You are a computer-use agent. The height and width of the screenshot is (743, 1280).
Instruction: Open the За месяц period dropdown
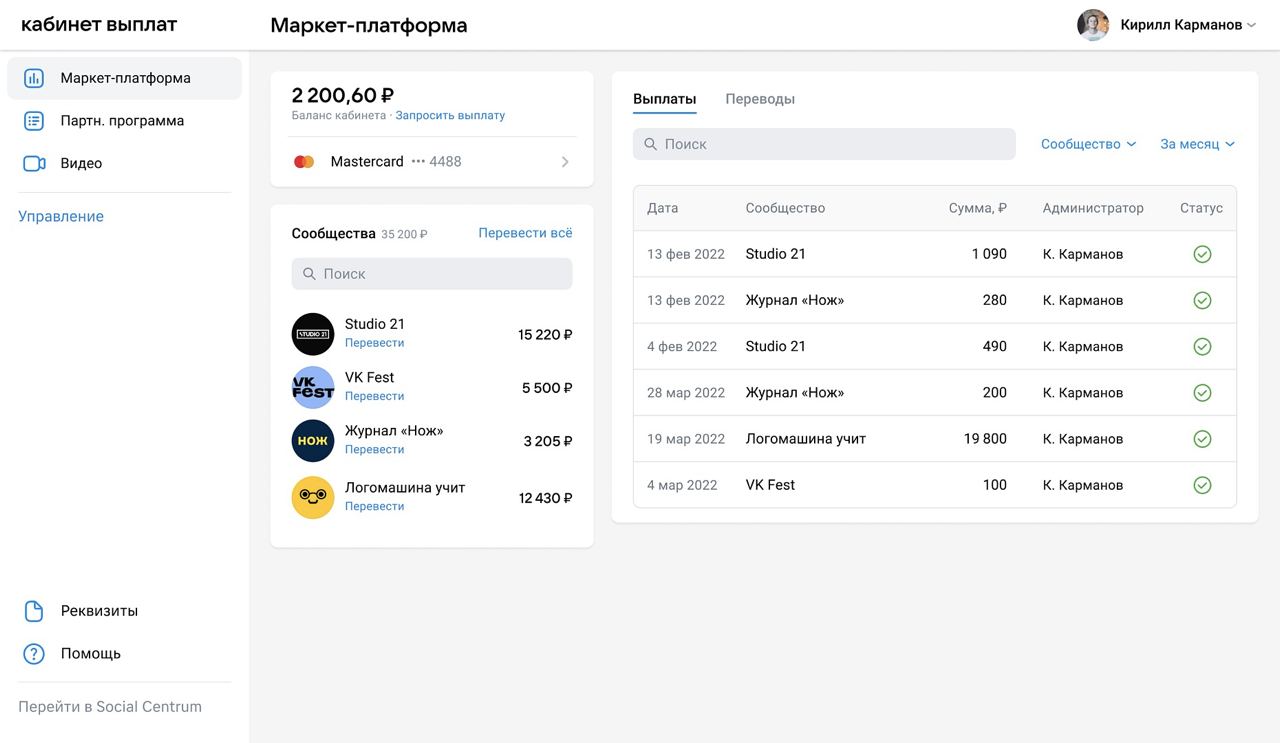1197,144
